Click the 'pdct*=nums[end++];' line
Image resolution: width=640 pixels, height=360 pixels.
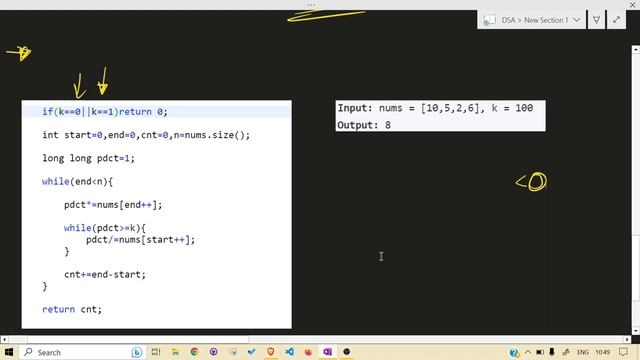(x=113, y=205)
